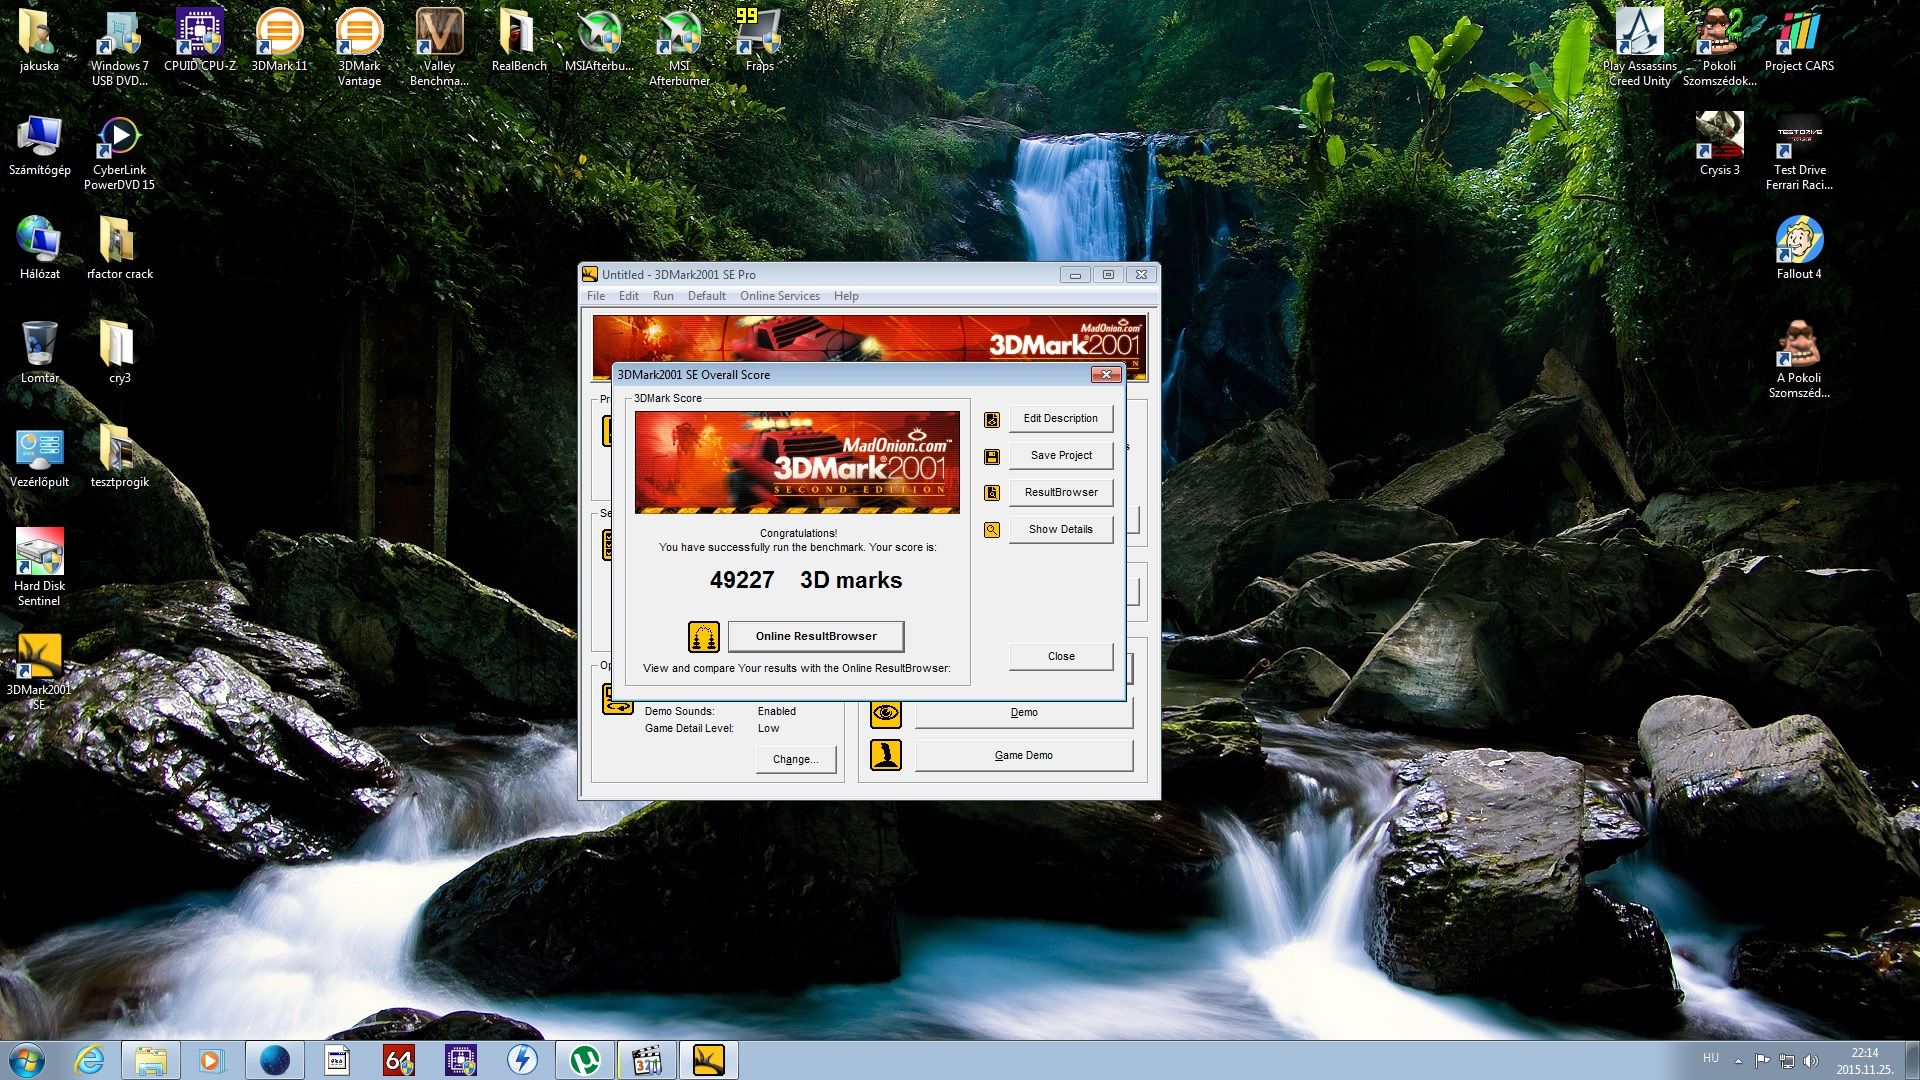The image size is (1920, 1080).
Task: Open Project CARS desktop shortcut
Action: point(1799,42)
